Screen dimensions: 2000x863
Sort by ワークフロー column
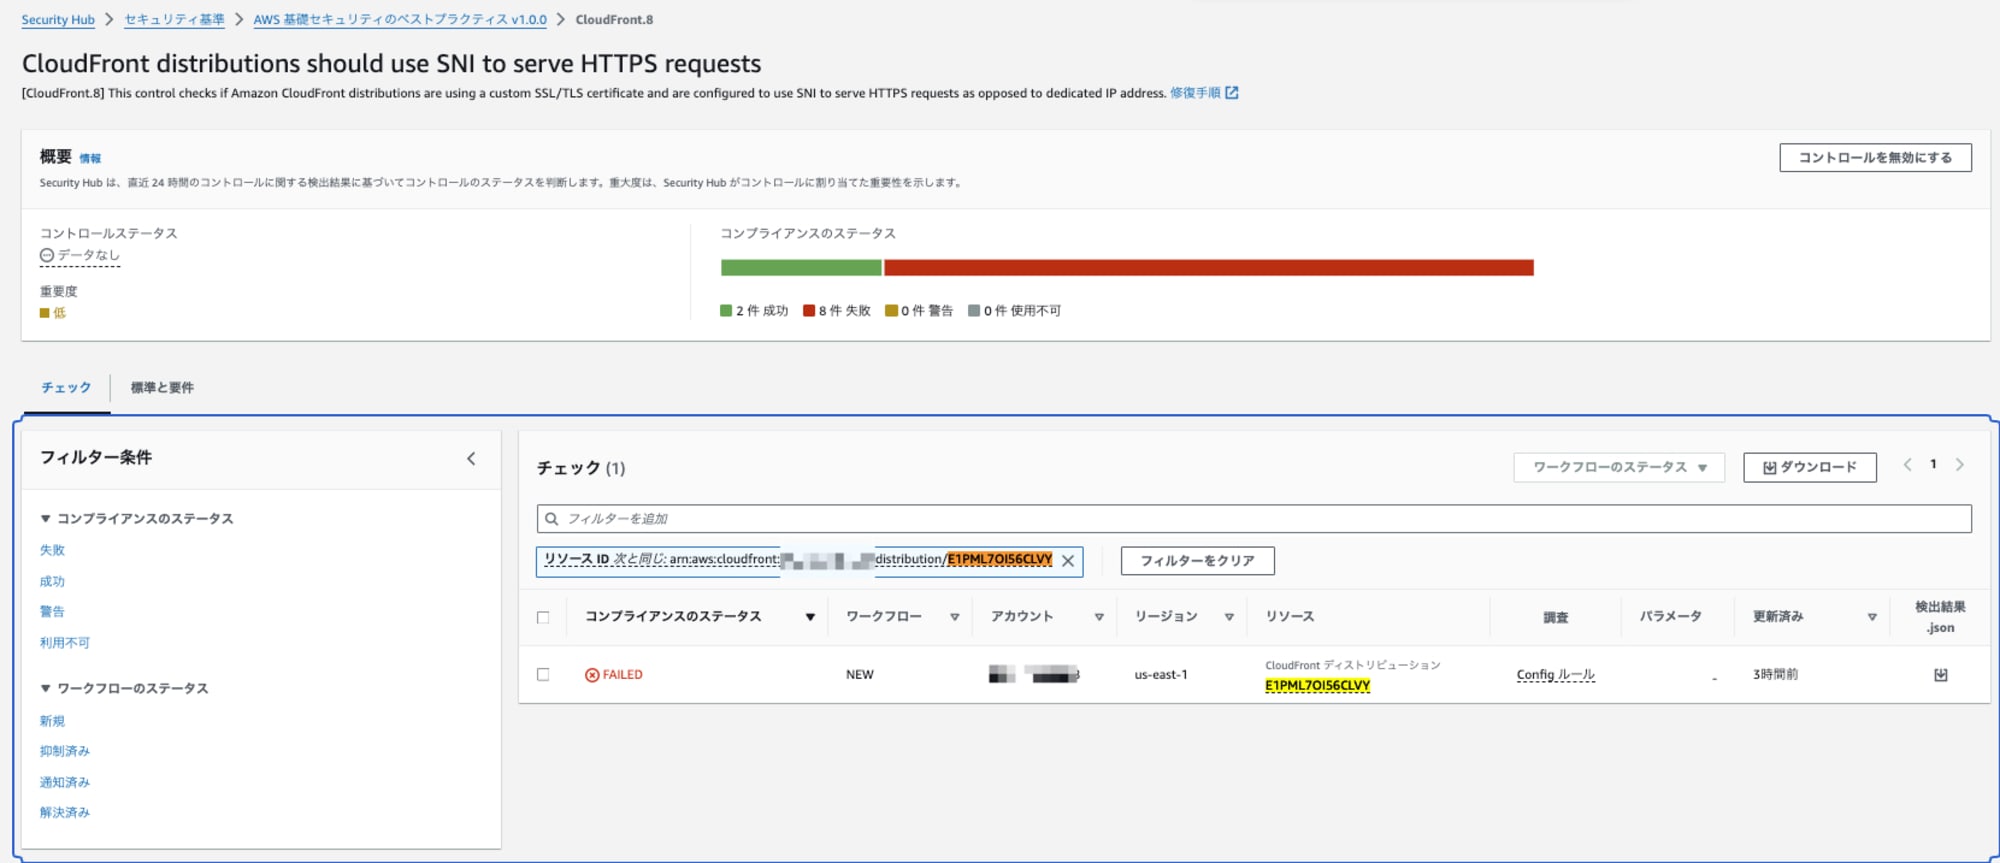pos(954,617)
